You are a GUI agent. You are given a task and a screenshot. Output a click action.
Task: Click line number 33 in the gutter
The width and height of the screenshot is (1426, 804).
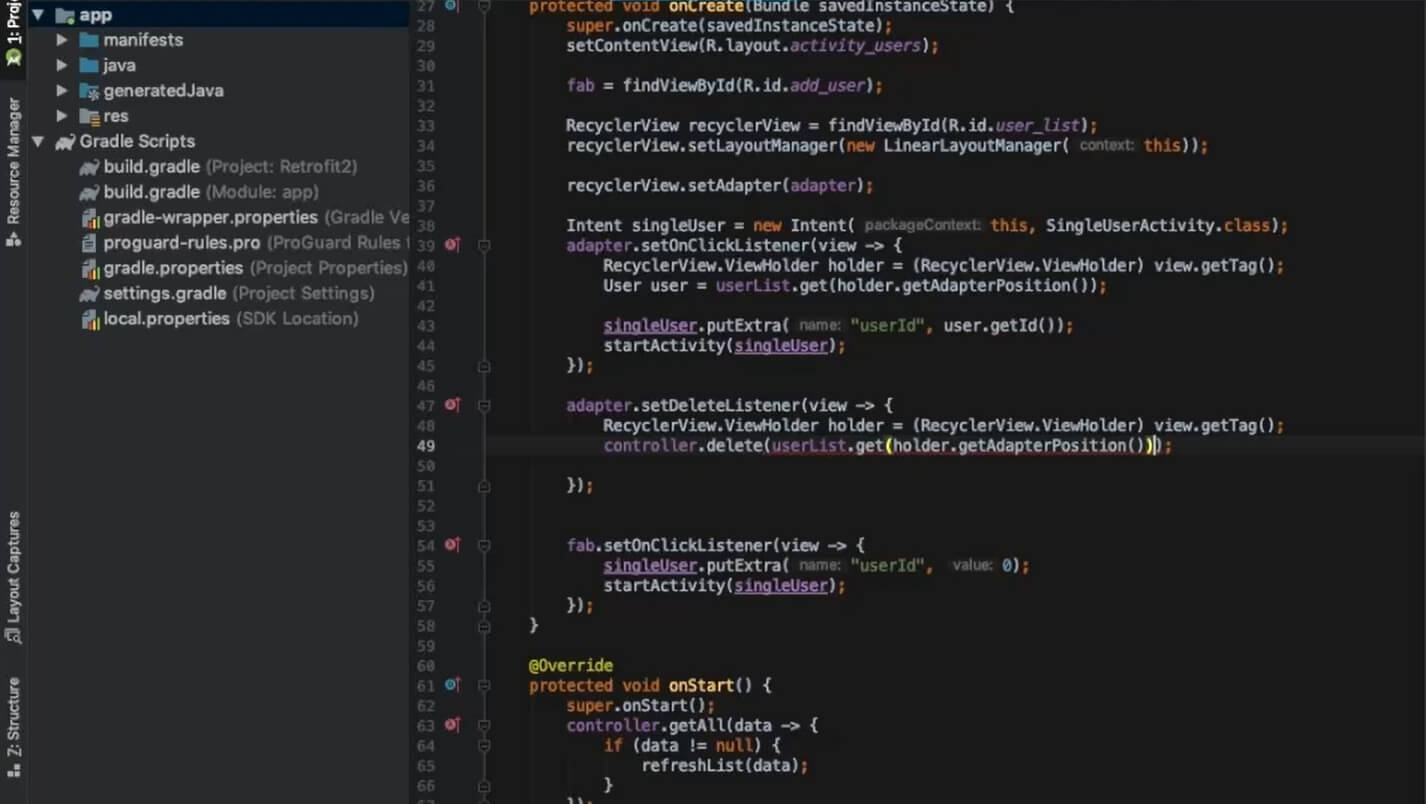425,126
